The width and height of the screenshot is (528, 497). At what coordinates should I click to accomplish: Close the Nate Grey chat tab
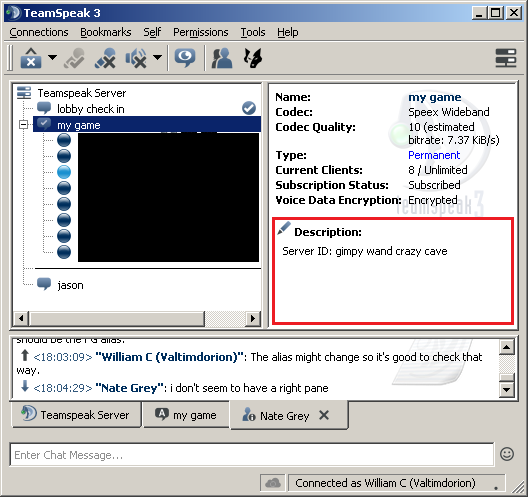(x=324, y=416)
